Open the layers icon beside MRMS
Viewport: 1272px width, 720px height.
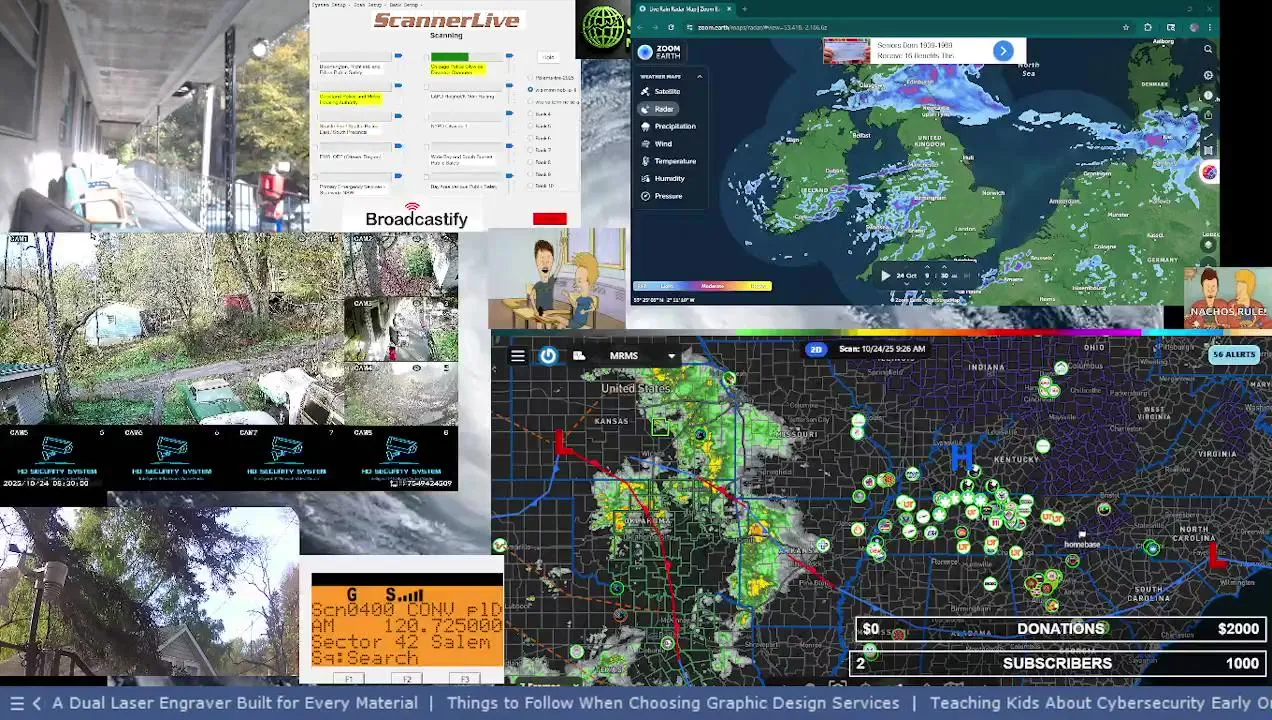point(579,356)
